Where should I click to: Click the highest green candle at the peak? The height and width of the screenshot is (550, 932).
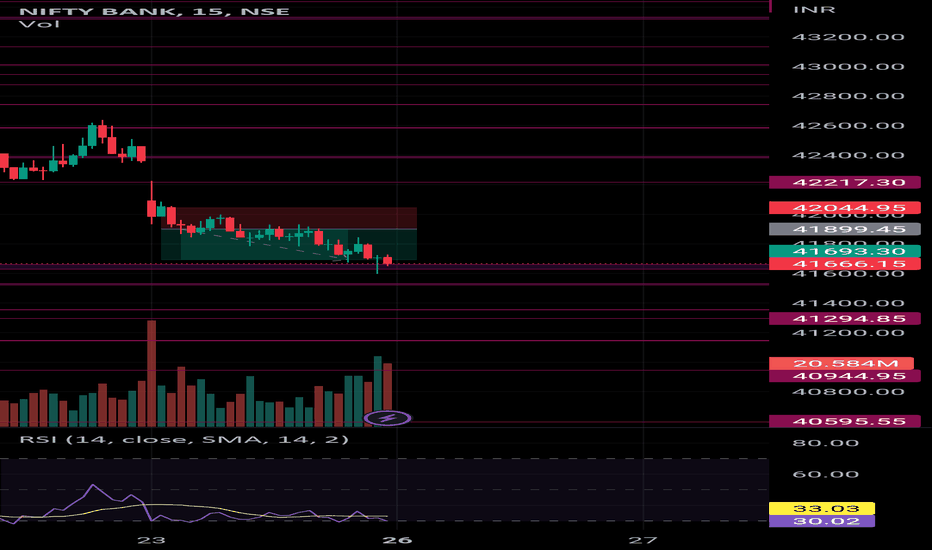92,136
